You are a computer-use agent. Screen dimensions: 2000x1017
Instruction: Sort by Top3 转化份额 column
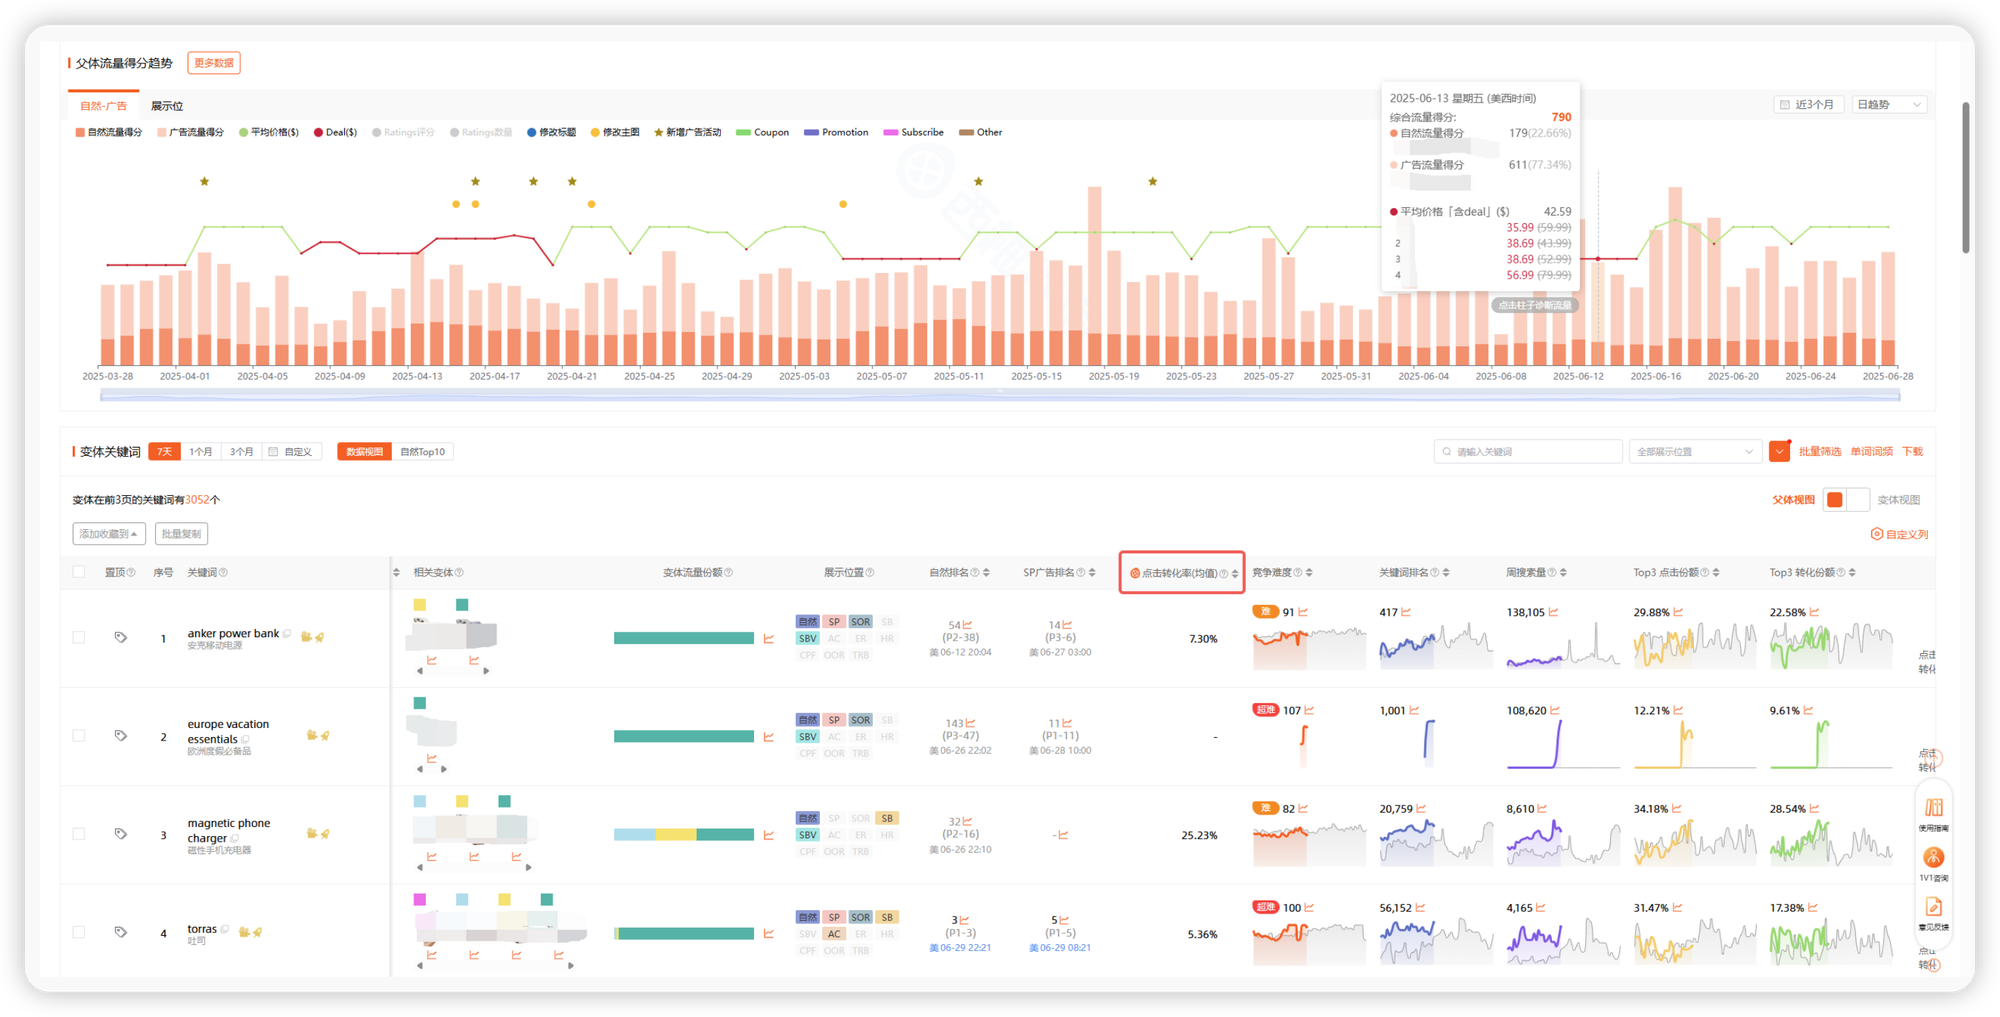coord(1852,573)
